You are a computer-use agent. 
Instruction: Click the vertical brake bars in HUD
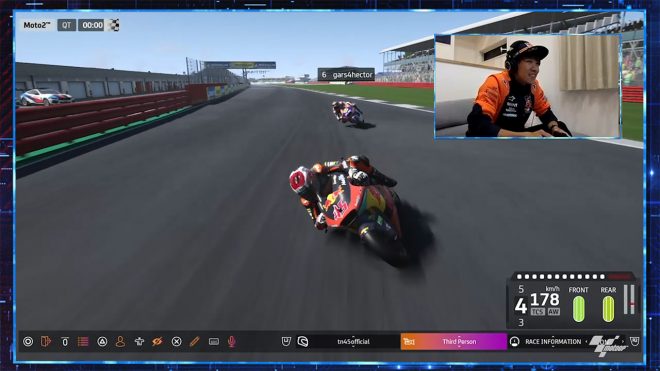pos(629,299)
